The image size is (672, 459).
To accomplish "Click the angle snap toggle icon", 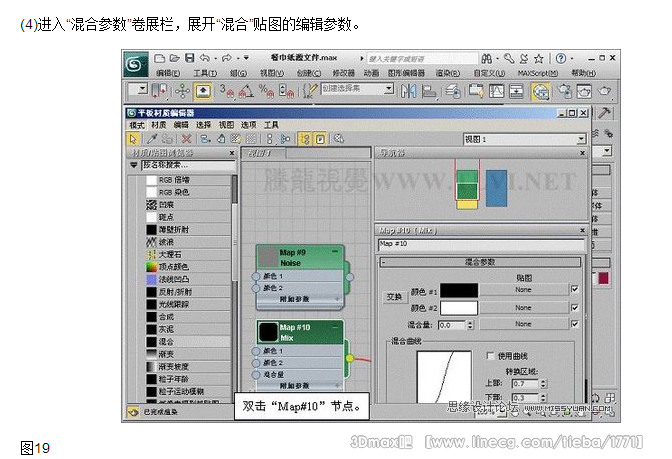I will click(x=246, y=91).
